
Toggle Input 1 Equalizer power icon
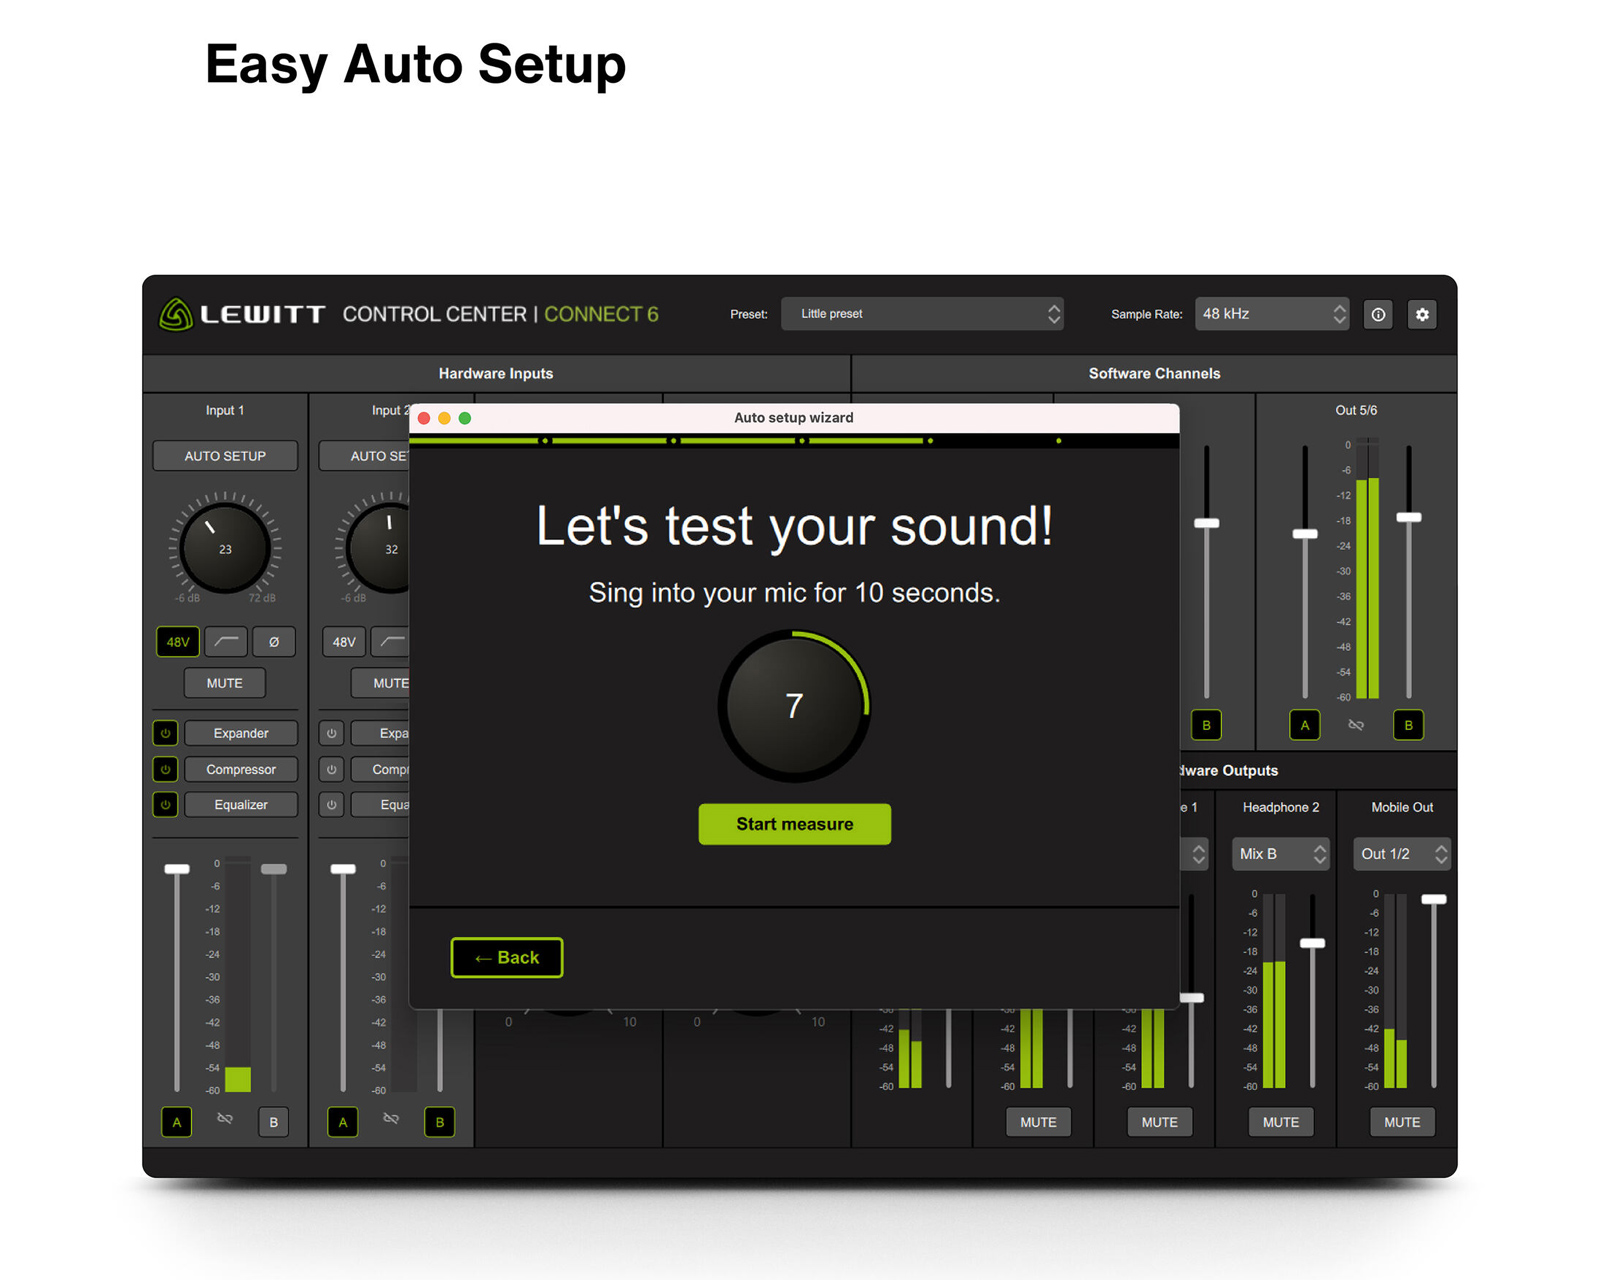pos(166,804)
